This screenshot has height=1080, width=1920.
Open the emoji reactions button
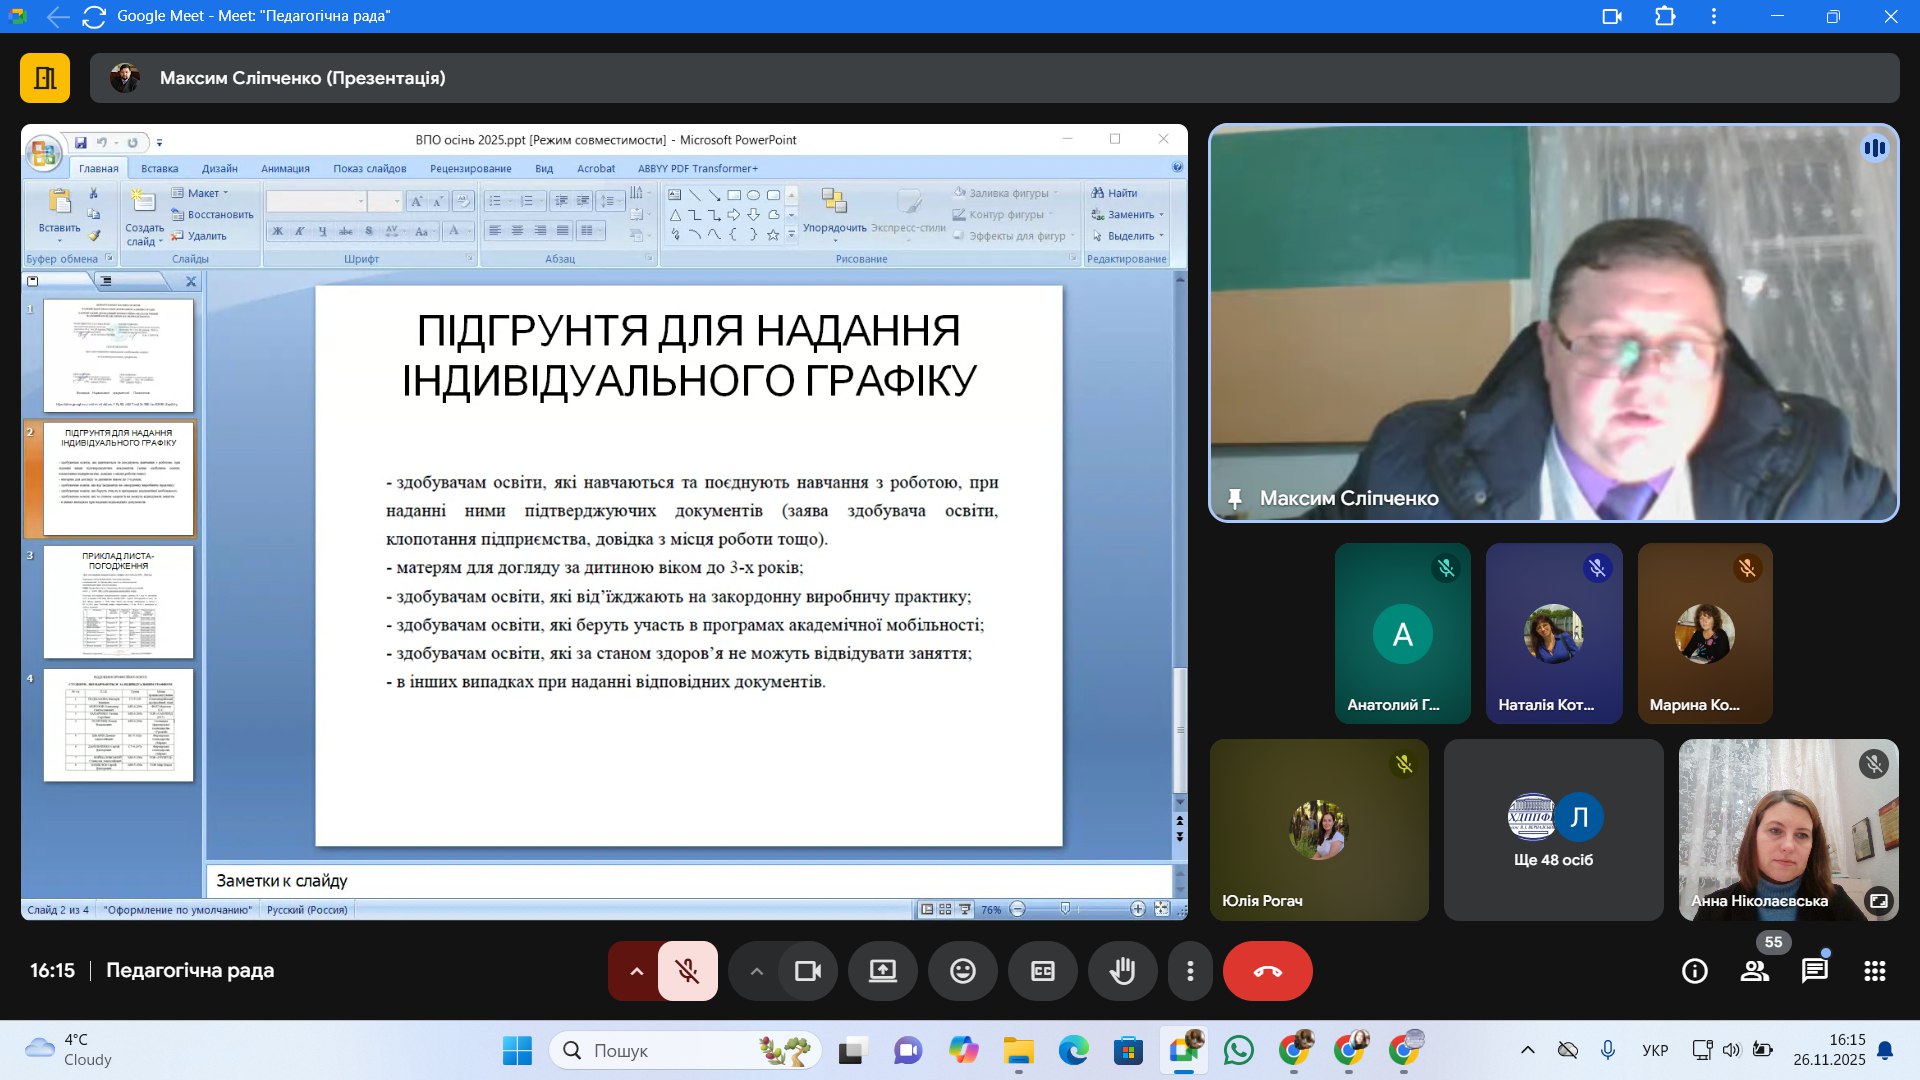962,971
